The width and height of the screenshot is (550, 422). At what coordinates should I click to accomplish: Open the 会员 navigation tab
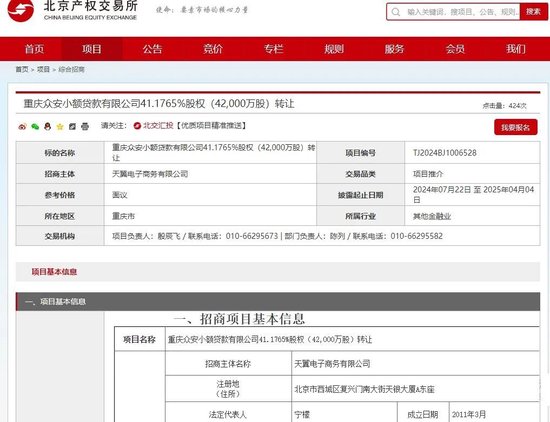455,49
